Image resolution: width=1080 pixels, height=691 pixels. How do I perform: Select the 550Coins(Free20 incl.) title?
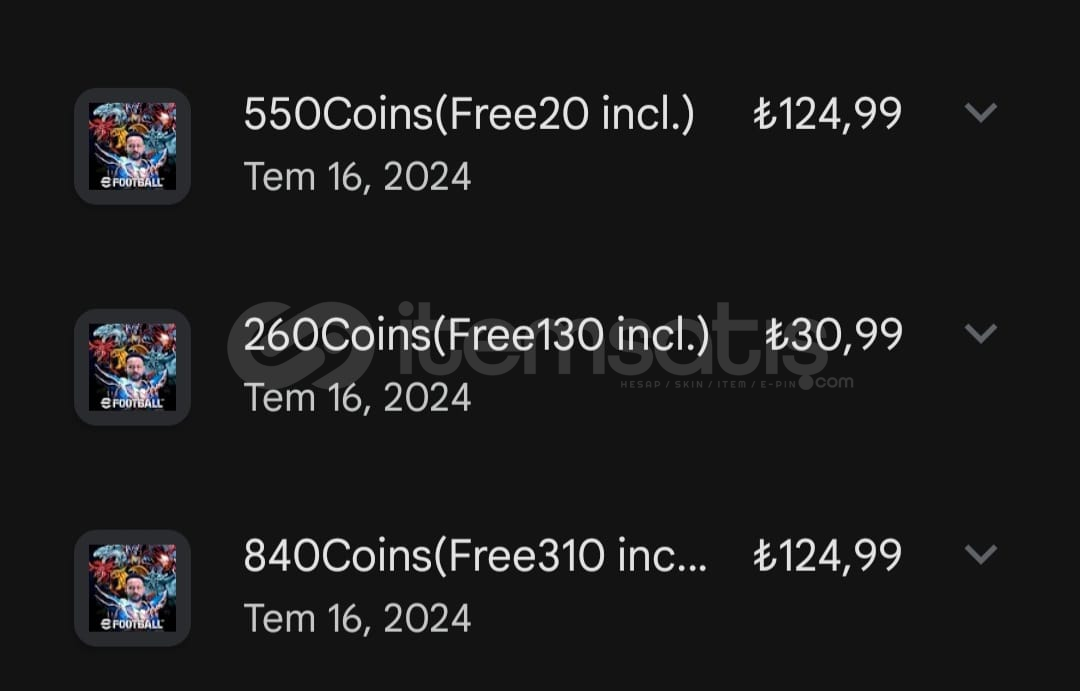(x=469, y=115)
